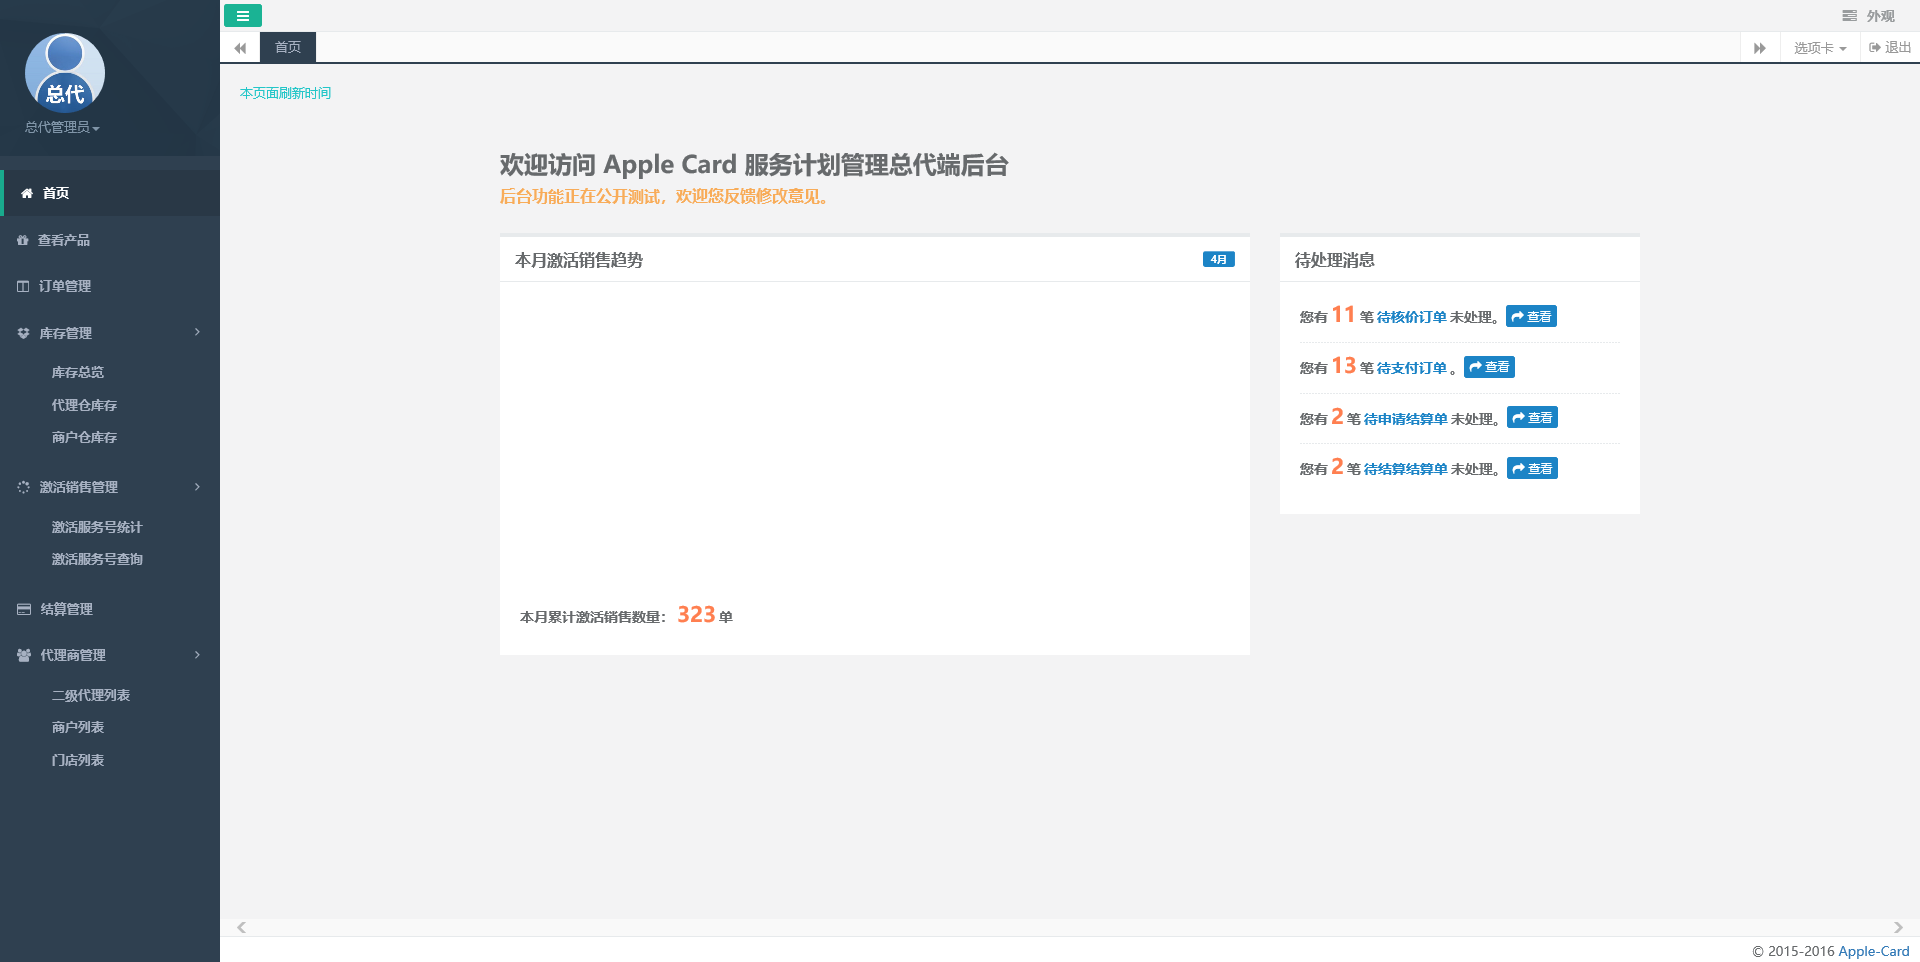This screenshot has height=962, width=1920.
Task: Click the columns icon beside 订单管理
Action: (23, 286)
